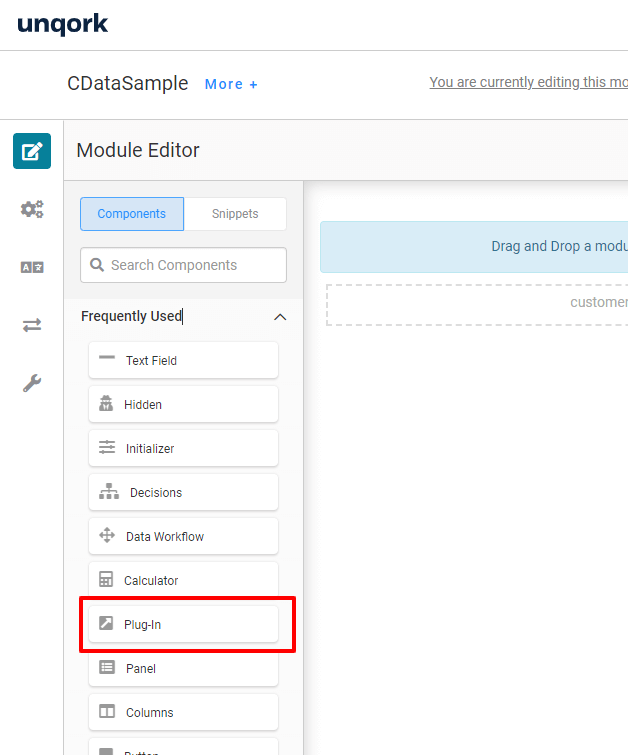Click the translation language icon in sidebar
This screenshot has width=628, height=755.
point(32,267)
